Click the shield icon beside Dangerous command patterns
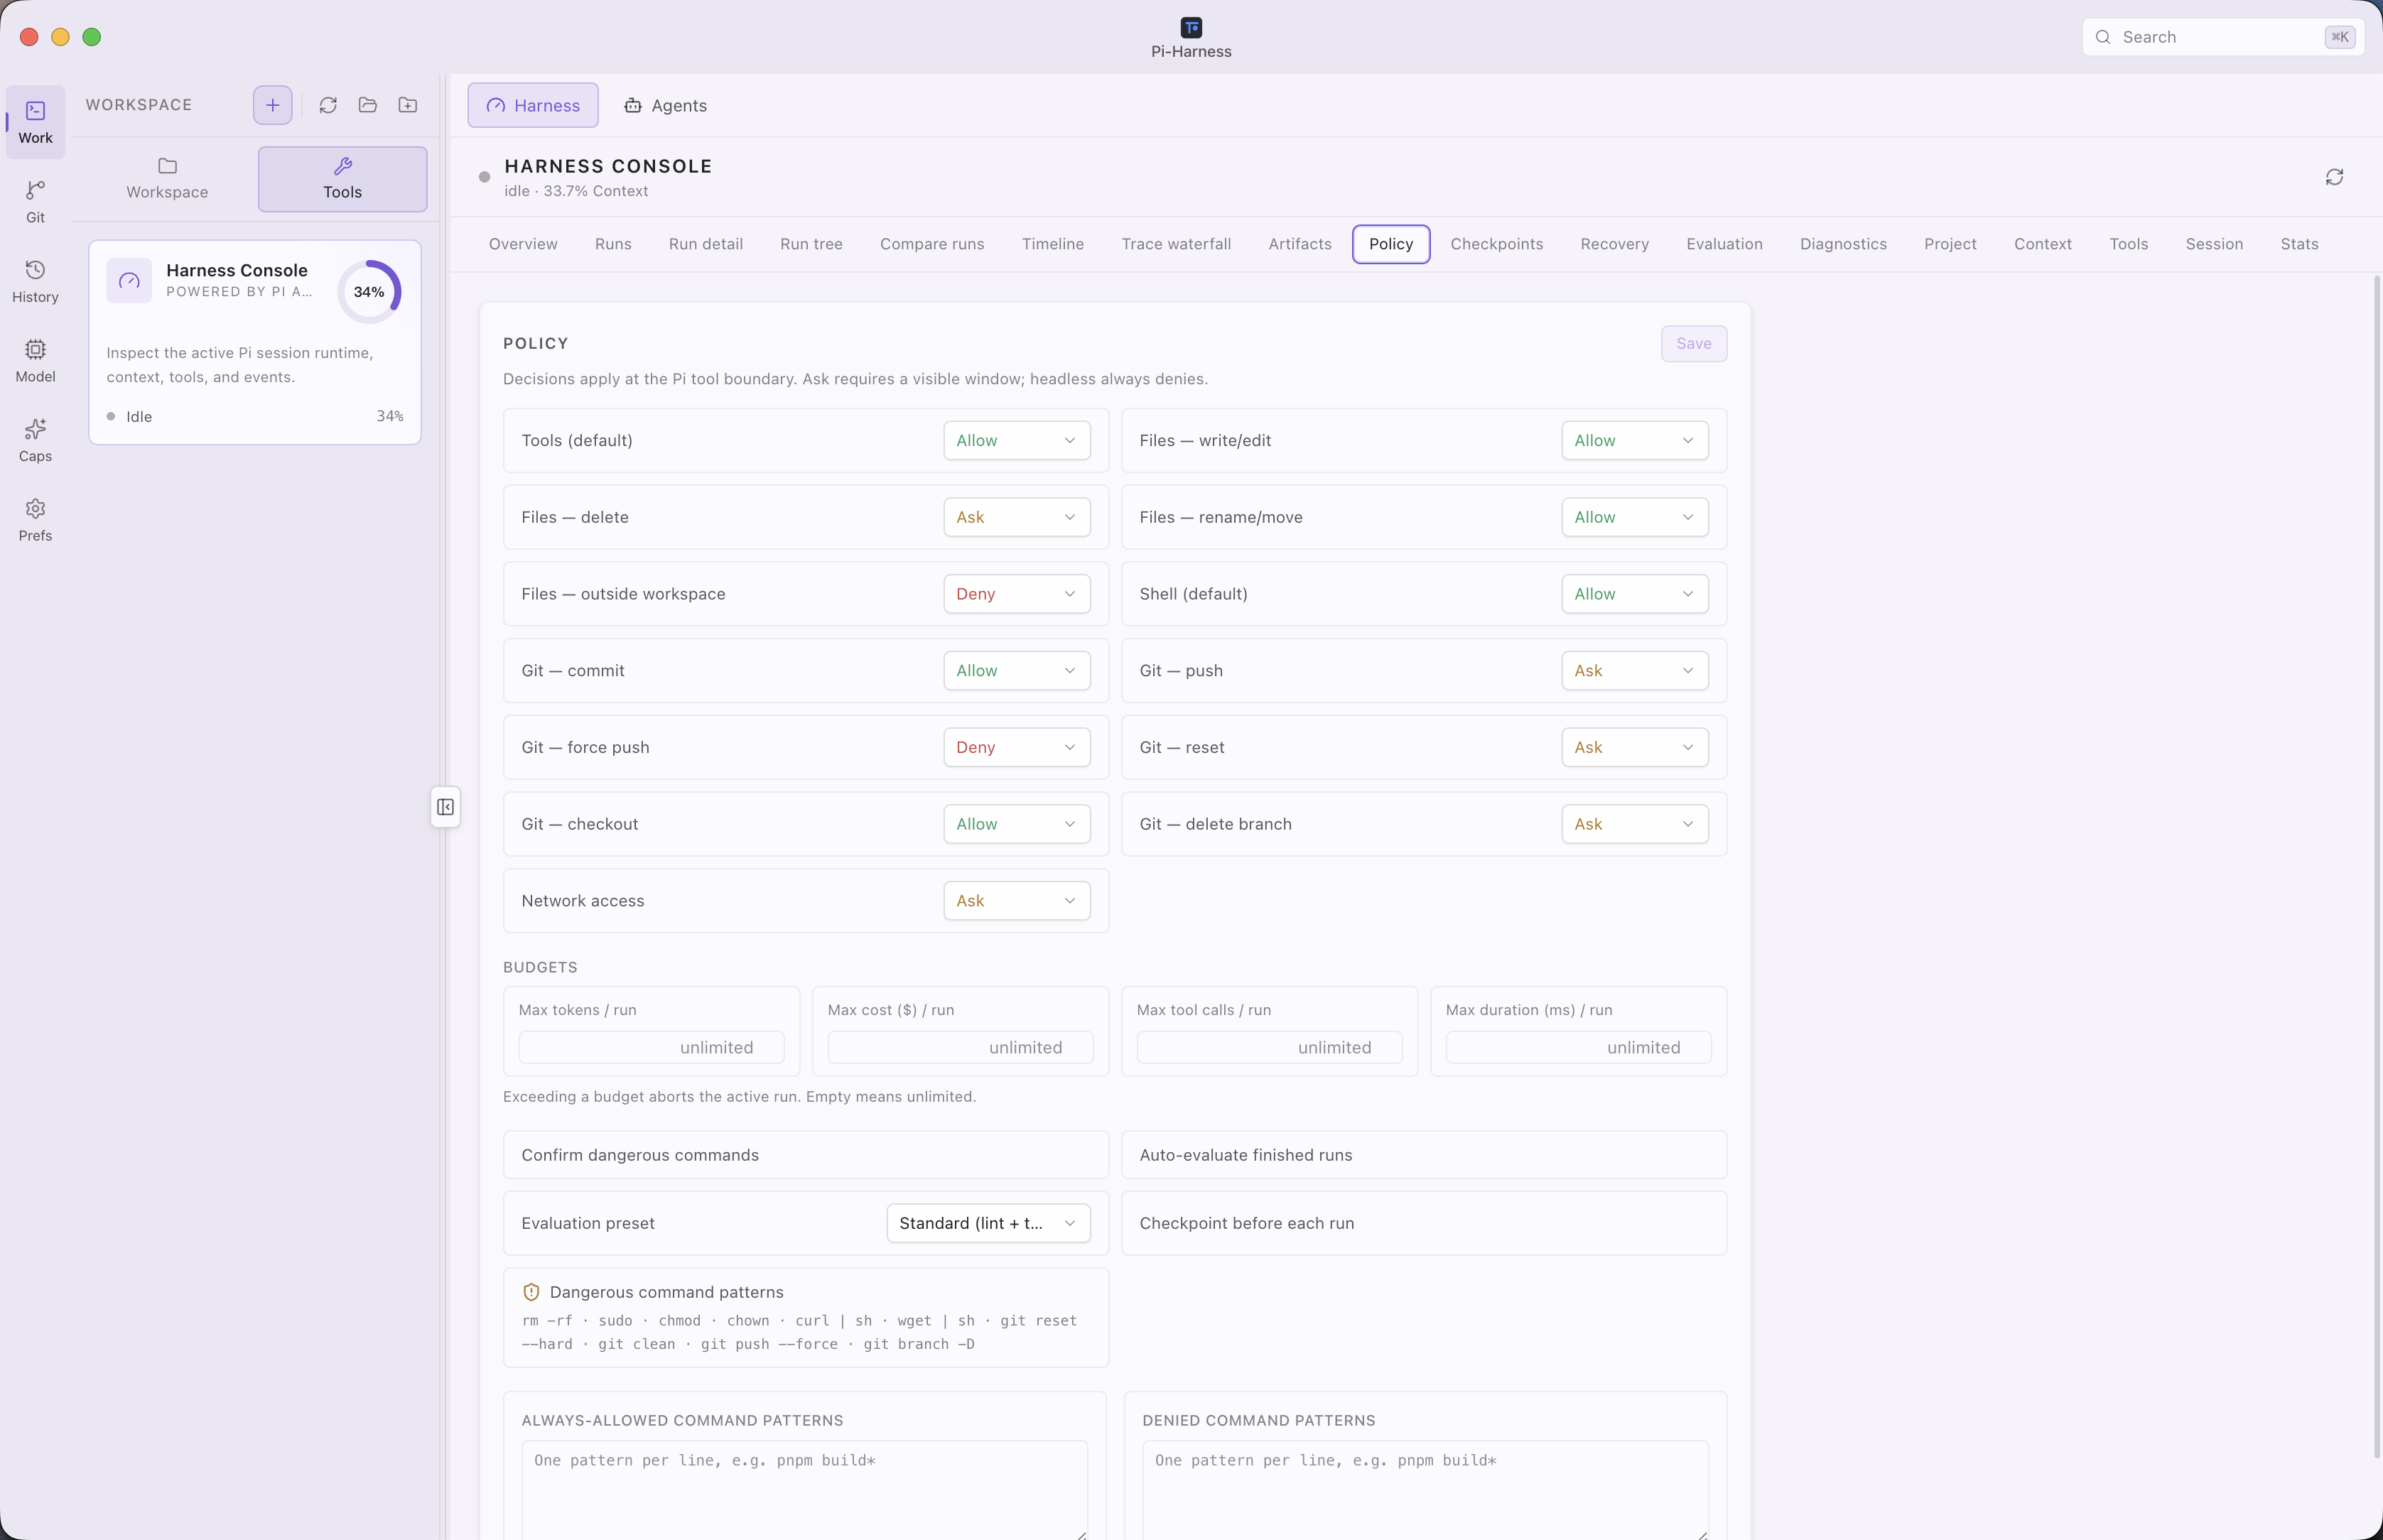Image resolution: width=2383 pixels, height=1540 pixels. [x=531, y=1292]
